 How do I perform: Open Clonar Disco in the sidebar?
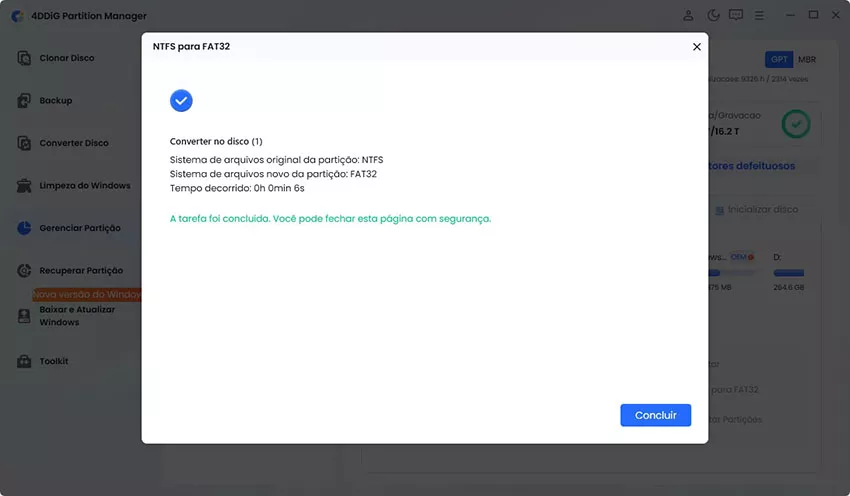tap(67, 58)
